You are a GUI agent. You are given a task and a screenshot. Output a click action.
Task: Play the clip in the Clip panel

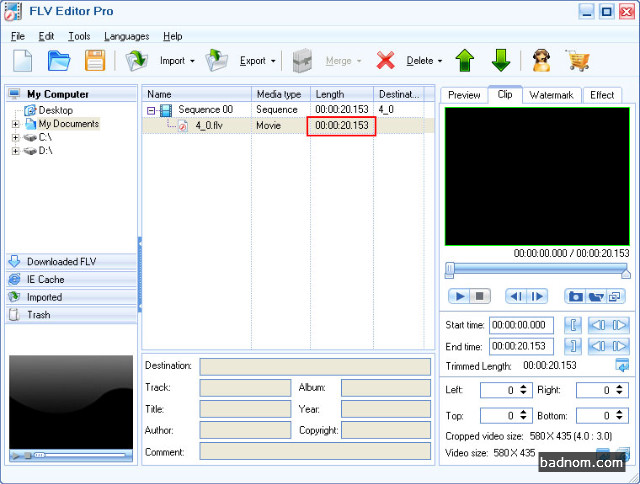point(460,296)
